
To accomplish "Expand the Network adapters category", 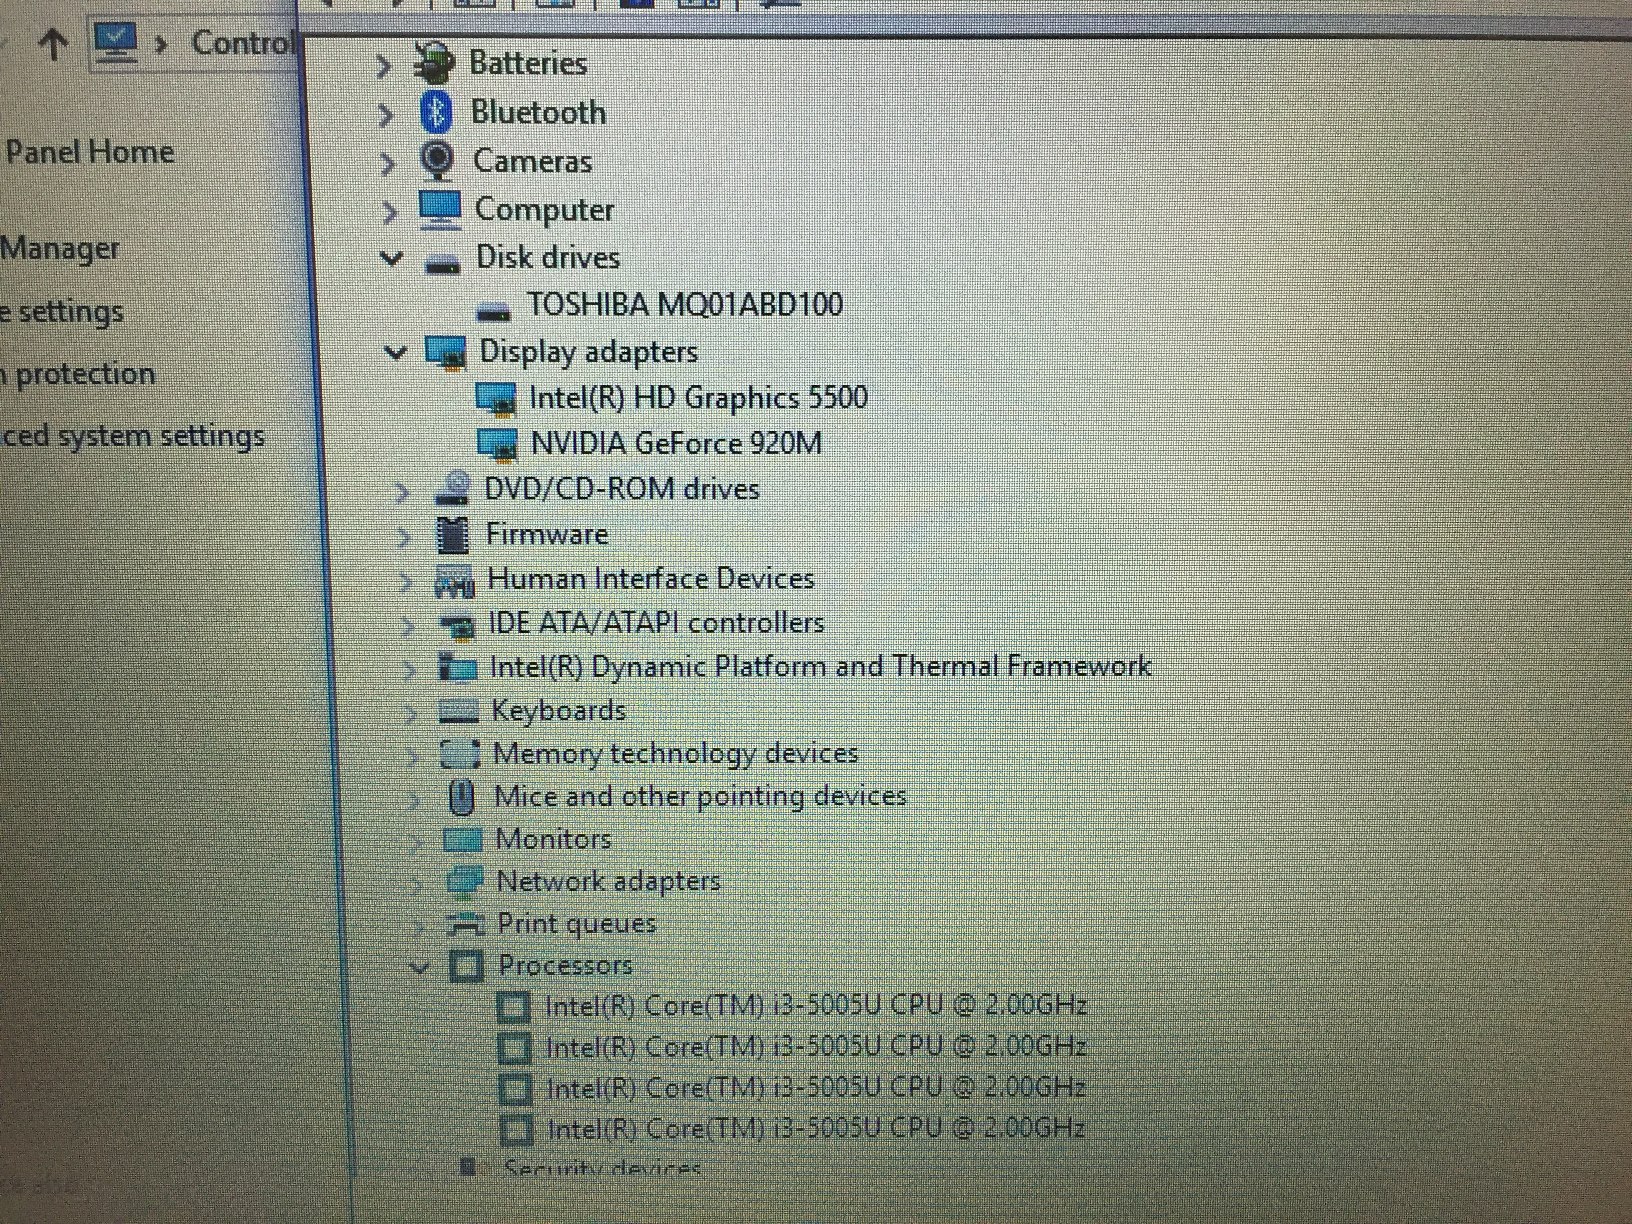I will (x=418, y=881).
